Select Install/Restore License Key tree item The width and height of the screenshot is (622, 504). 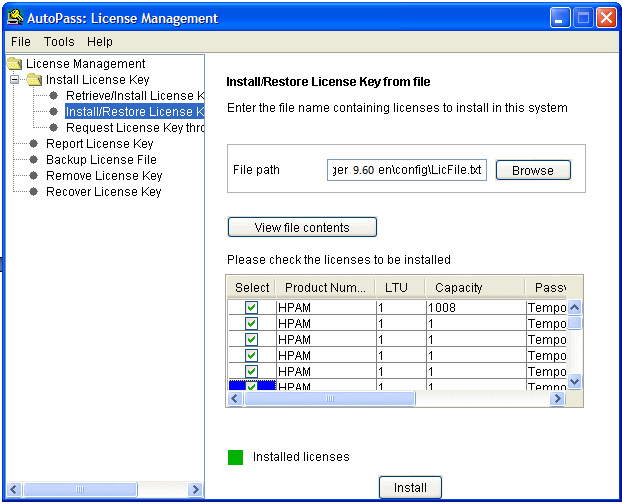[x=134, y=112]
